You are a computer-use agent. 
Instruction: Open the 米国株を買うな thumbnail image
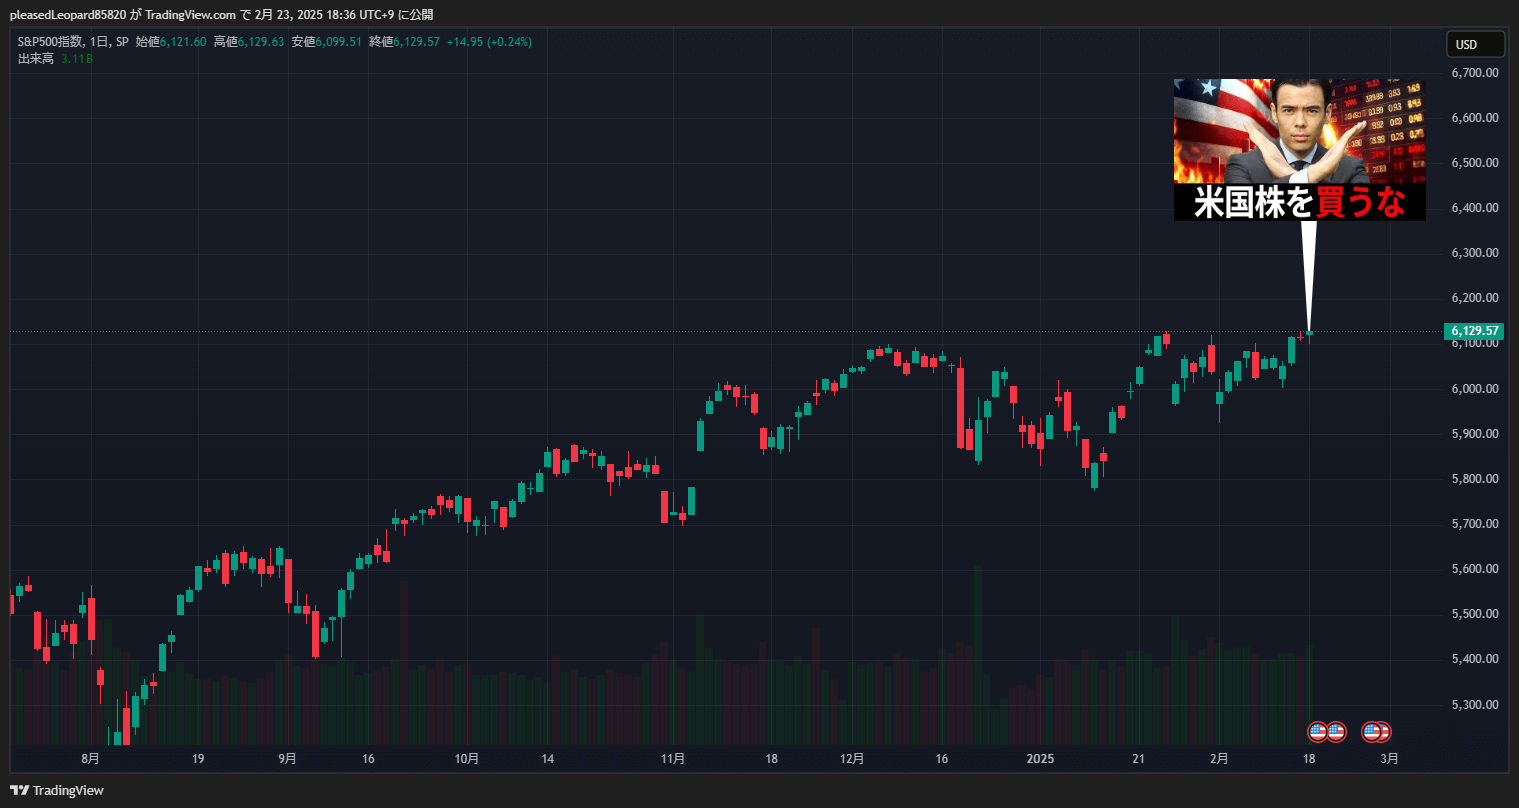pos(1299,149)
